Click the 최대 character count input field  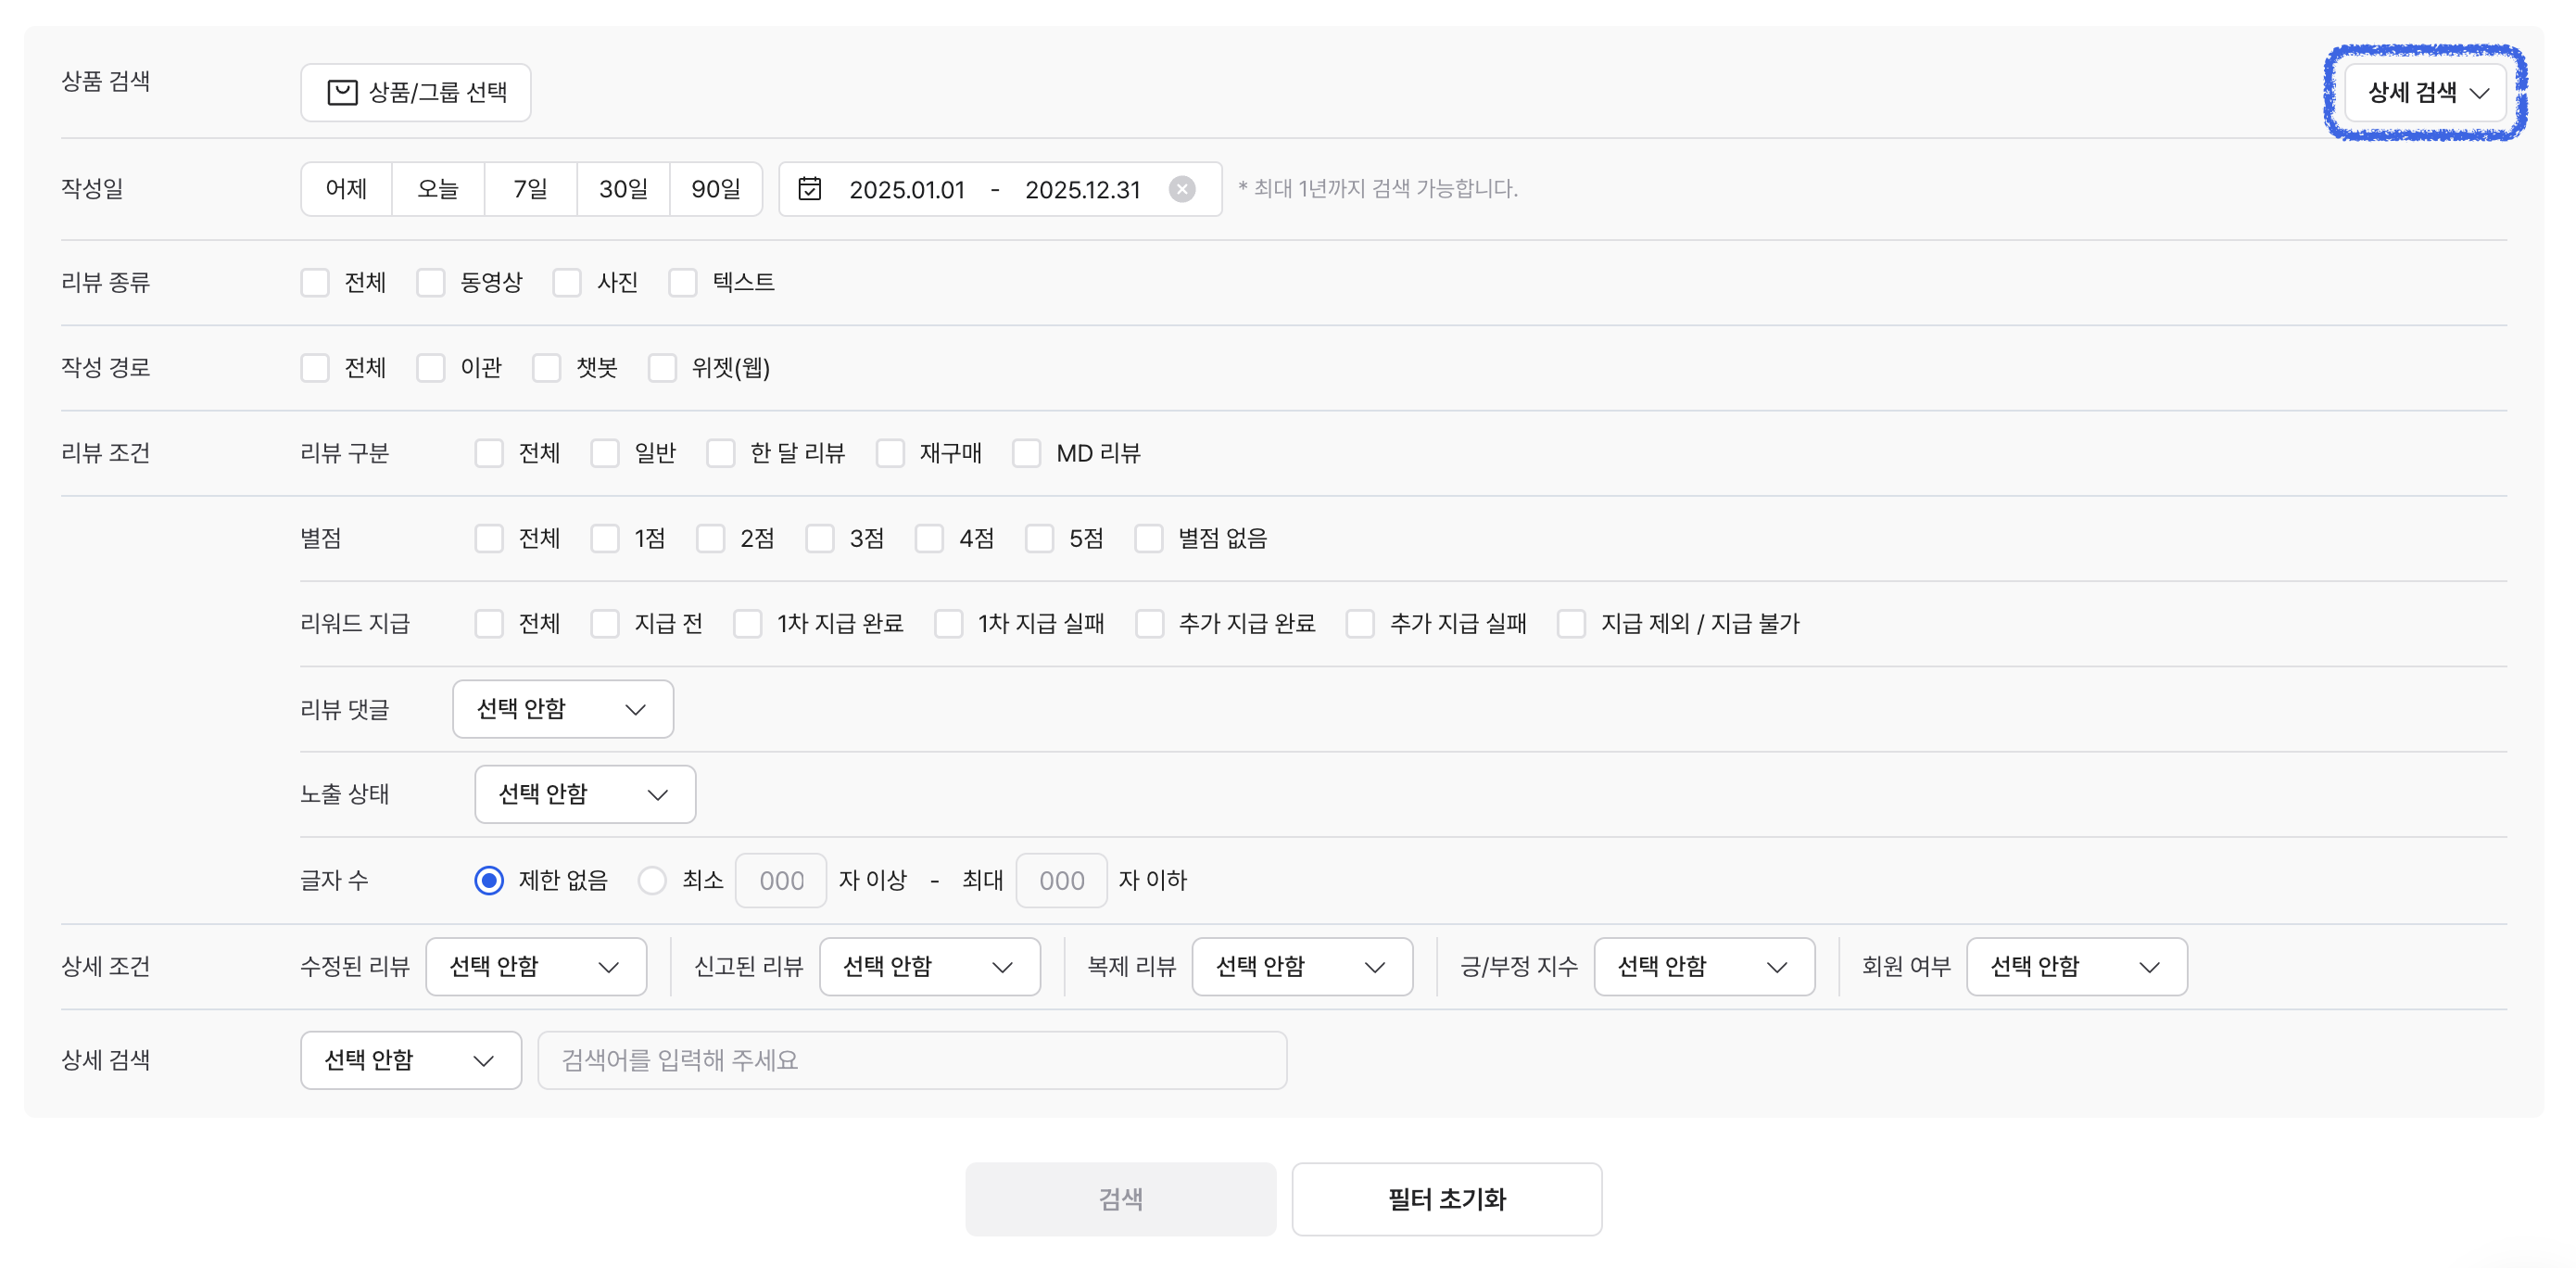pyautogui.click(x=1060, y=881)
